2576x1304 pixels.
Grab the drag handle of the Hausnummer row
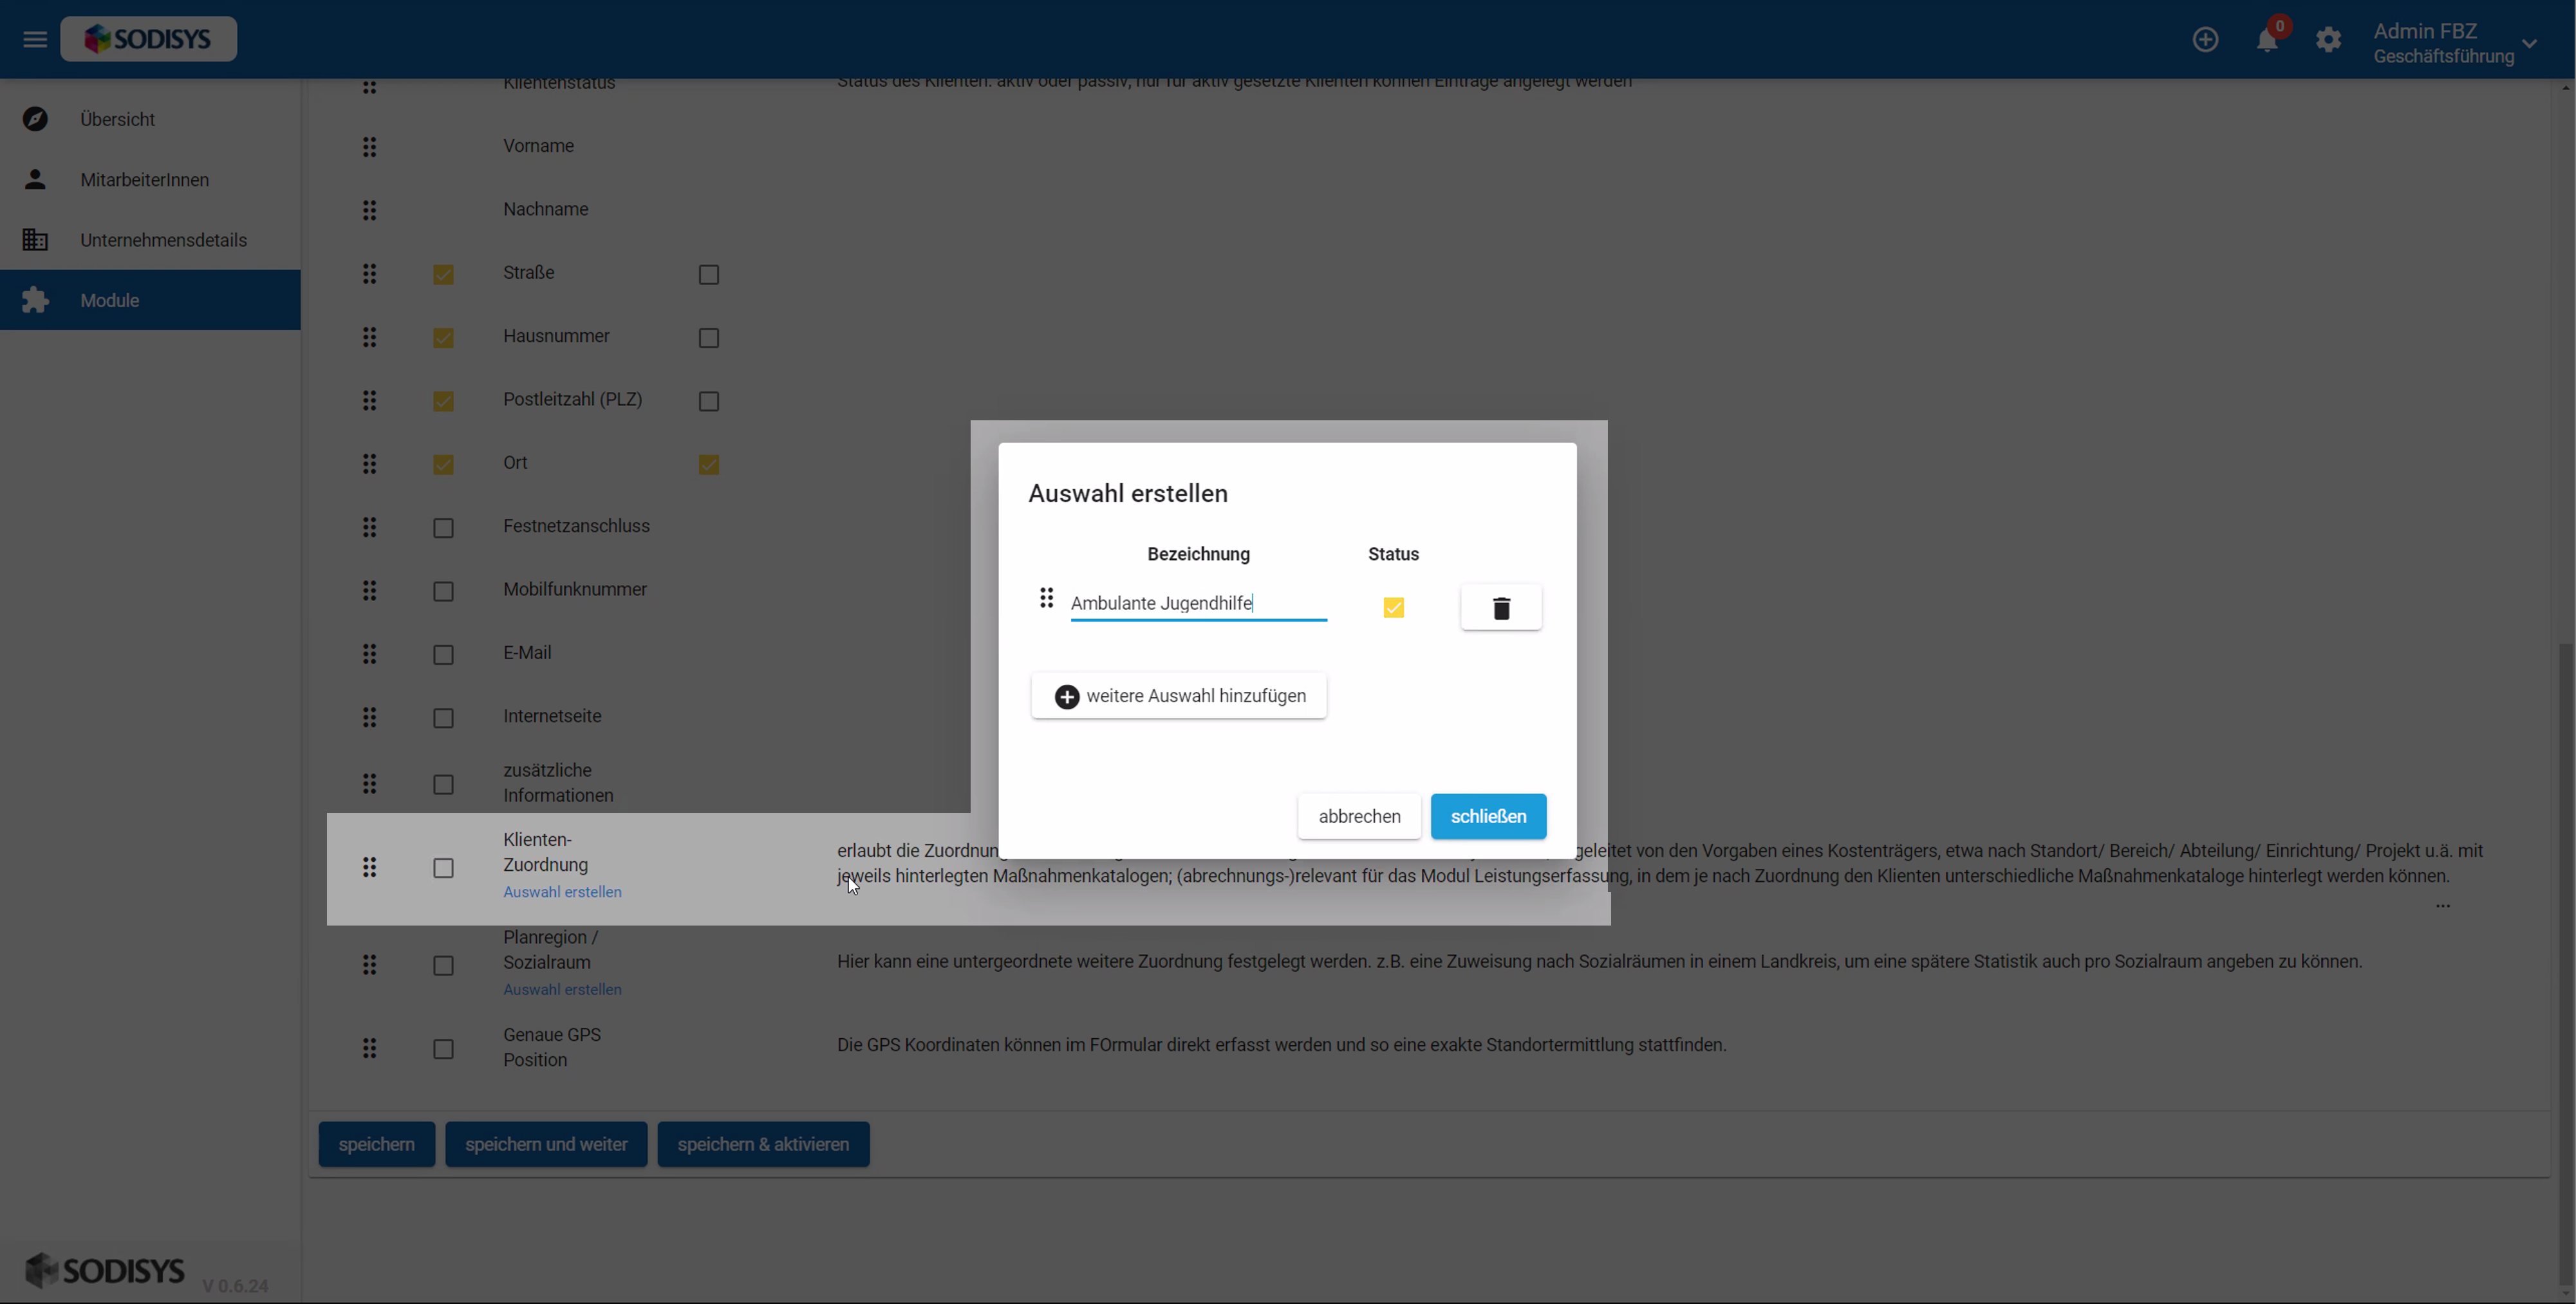point(369,337)
